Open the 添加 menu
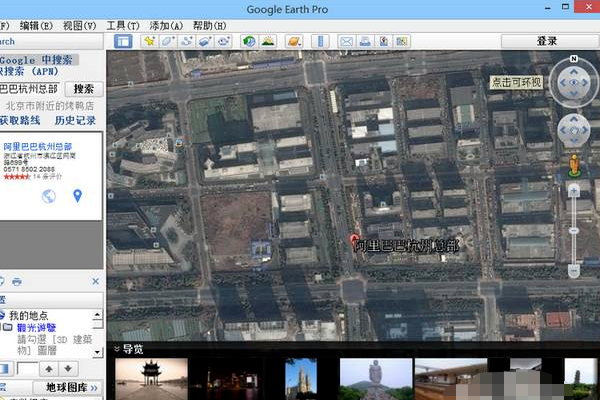Image resolution: width=600 pixels, height=400 pixels. pos(166,24)
